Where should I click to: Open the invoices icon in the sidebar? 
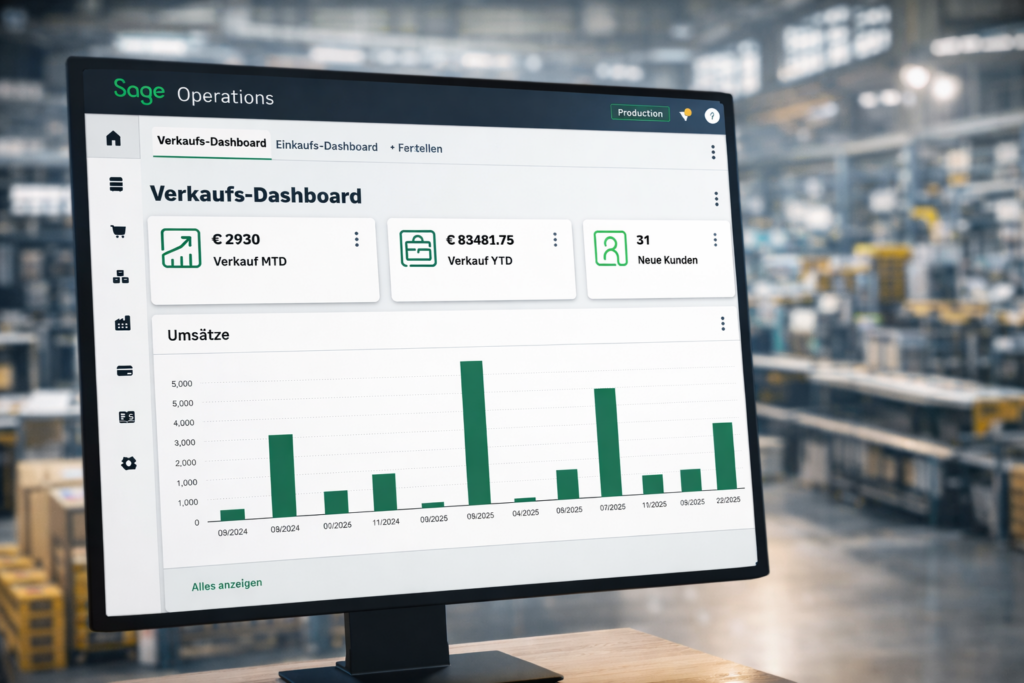tap(127, 416)
